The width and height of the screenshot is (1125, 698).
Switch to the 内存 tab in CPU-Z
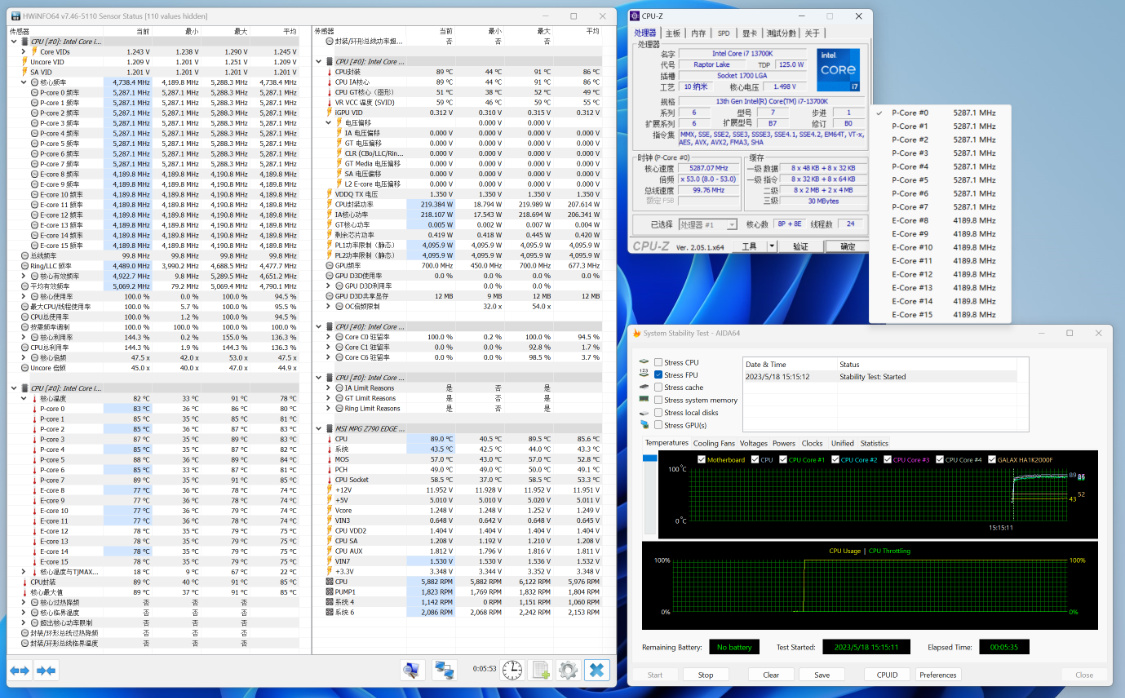[698, 33]
